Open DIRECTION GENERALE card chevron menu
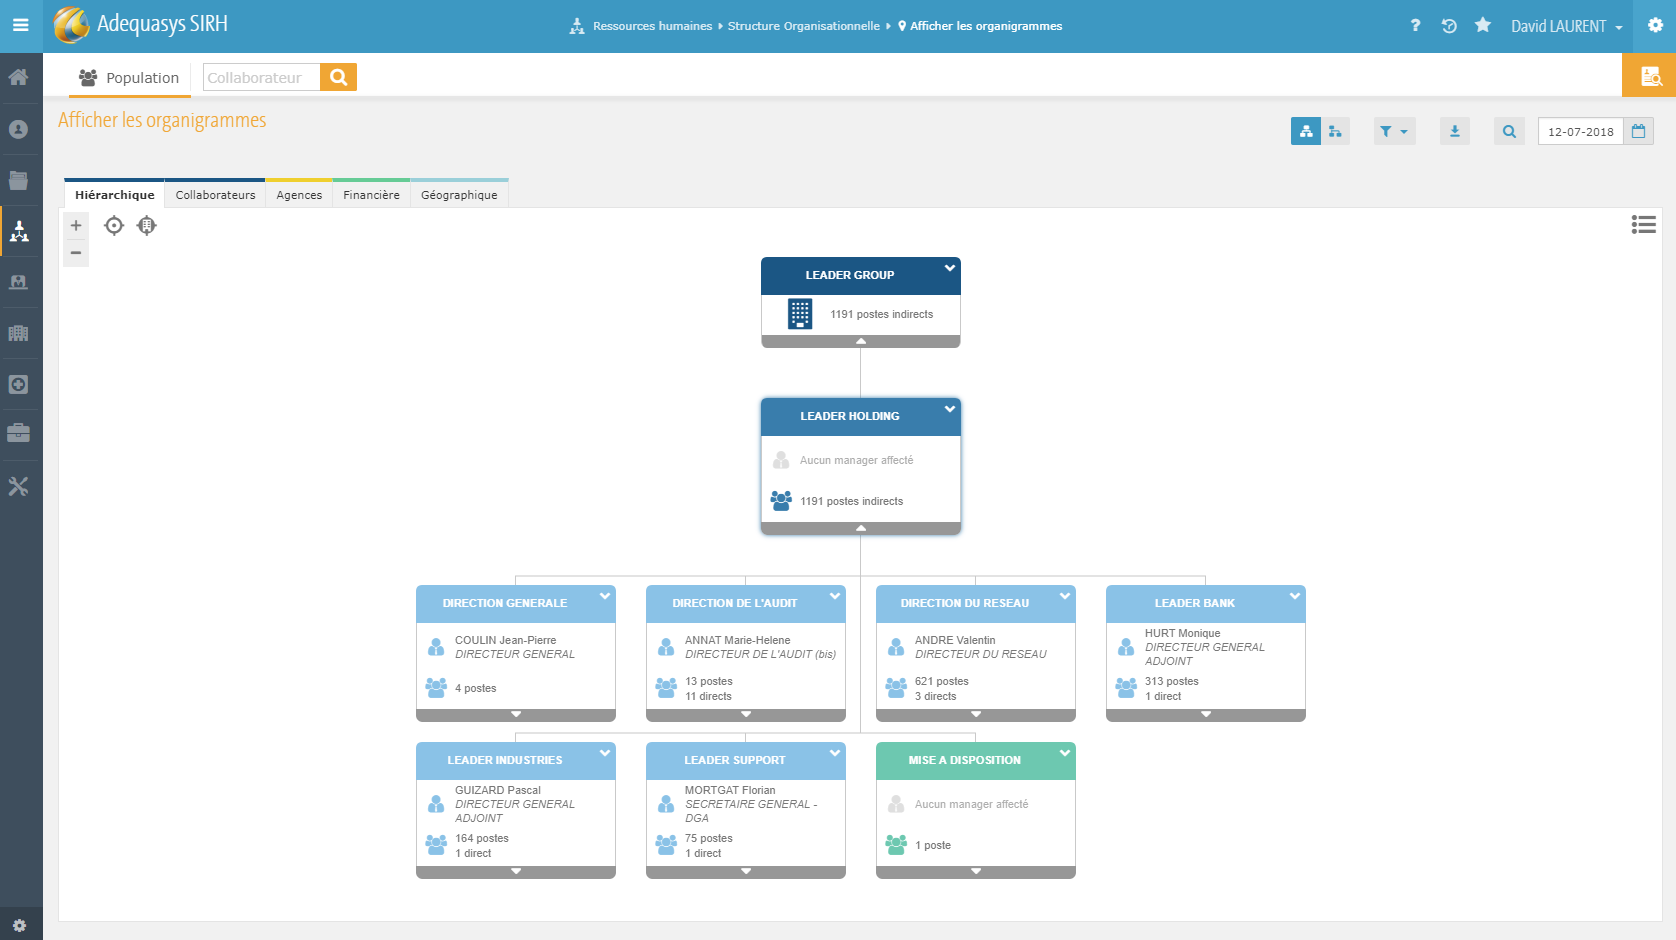The height and width of the screenshot is (940, 1676). [x=604, y=596]
